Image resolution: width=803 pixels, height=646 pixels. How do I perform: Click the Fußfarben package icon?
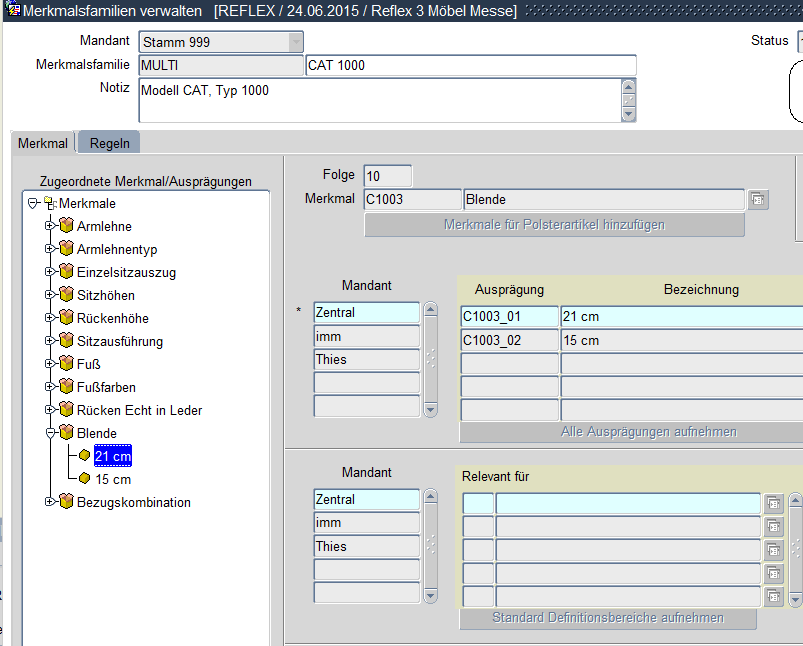pyautogui.click(x=67, y=387)
